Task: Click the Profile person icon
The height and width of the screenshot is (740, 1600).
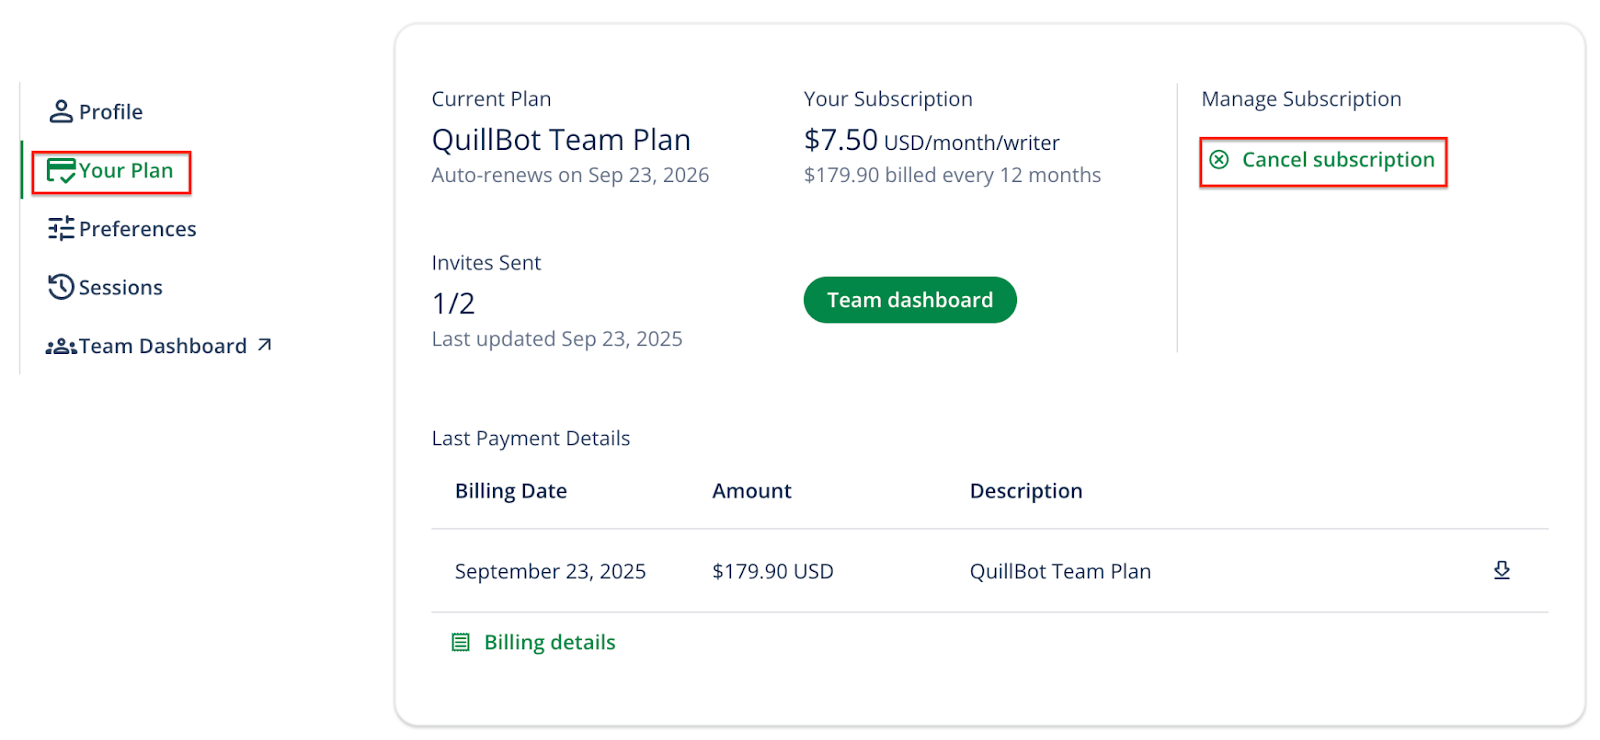Action: (61, 111)
